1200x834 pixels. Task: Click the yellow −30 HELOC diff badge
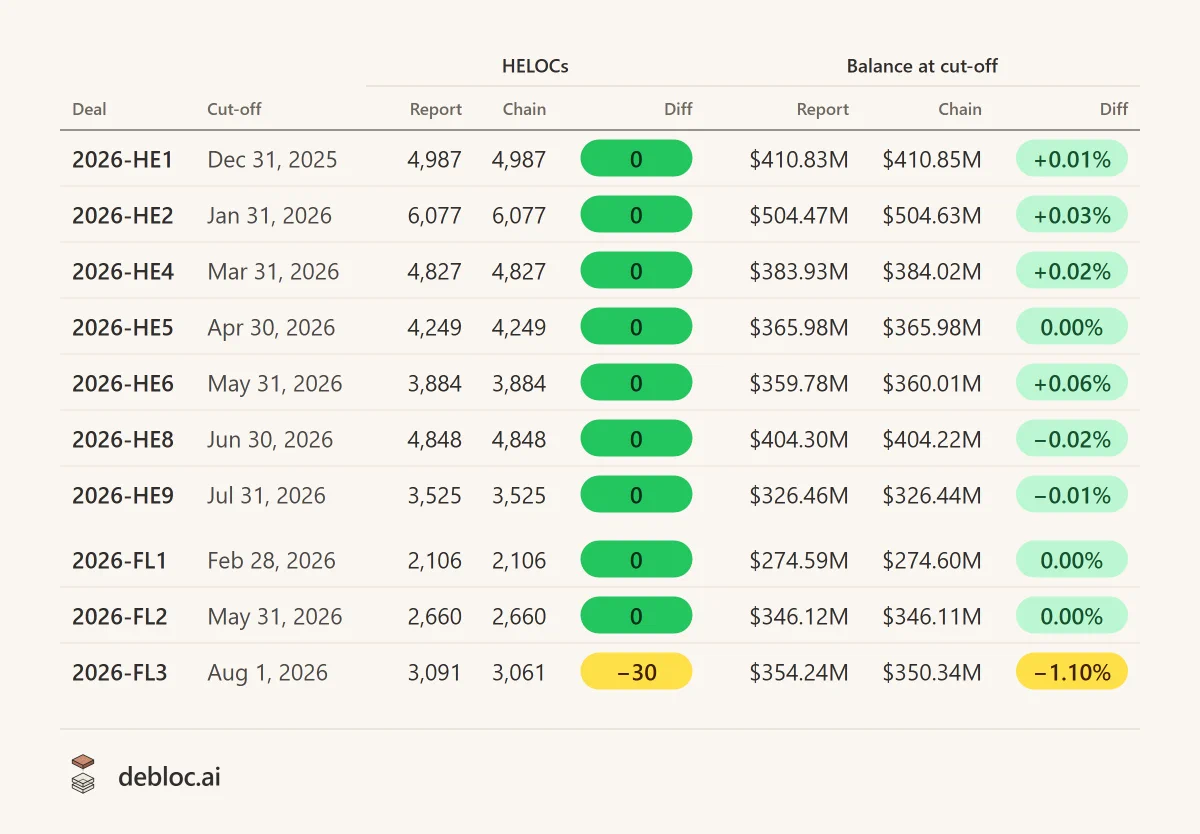(x=636, y=672)
